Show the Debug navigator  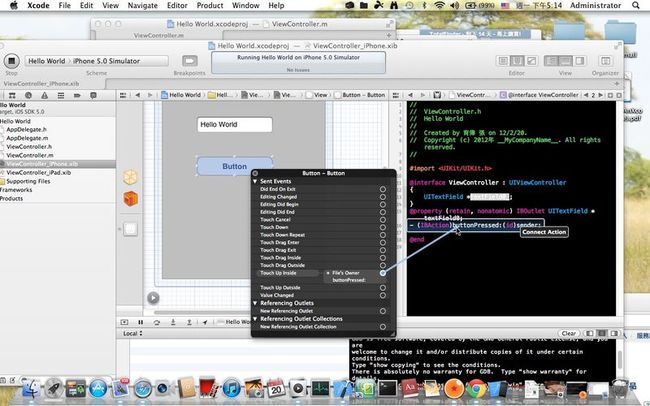coord(61,95)
